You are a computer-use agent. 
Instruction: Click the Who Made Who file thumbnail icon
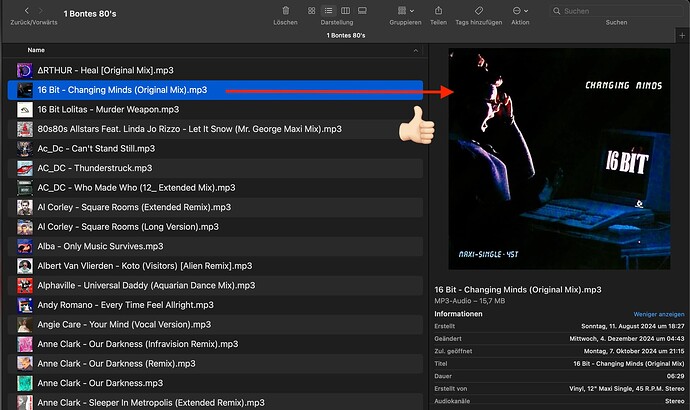[x=25, y=188]
